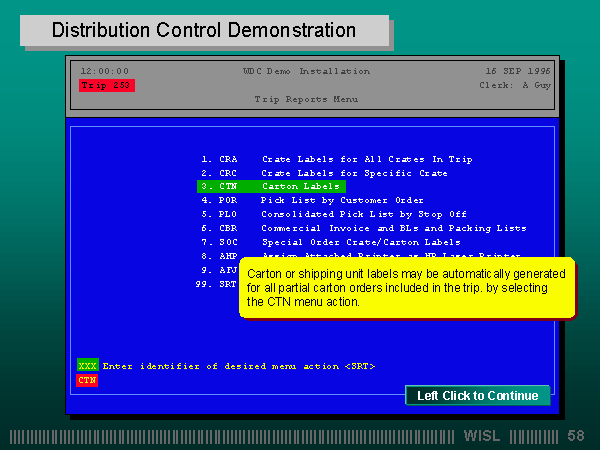600x450 pixels.
Task: Click the slide number 58
Action: pos(576,436)
